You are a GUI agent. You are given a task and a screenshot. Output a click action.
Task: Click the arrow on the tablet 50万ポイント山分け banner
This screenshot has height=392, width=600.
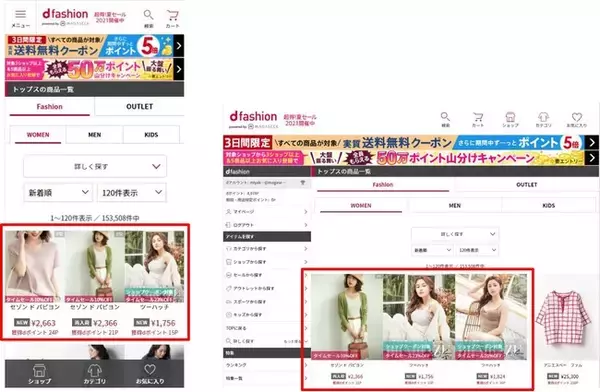(592, 158)
